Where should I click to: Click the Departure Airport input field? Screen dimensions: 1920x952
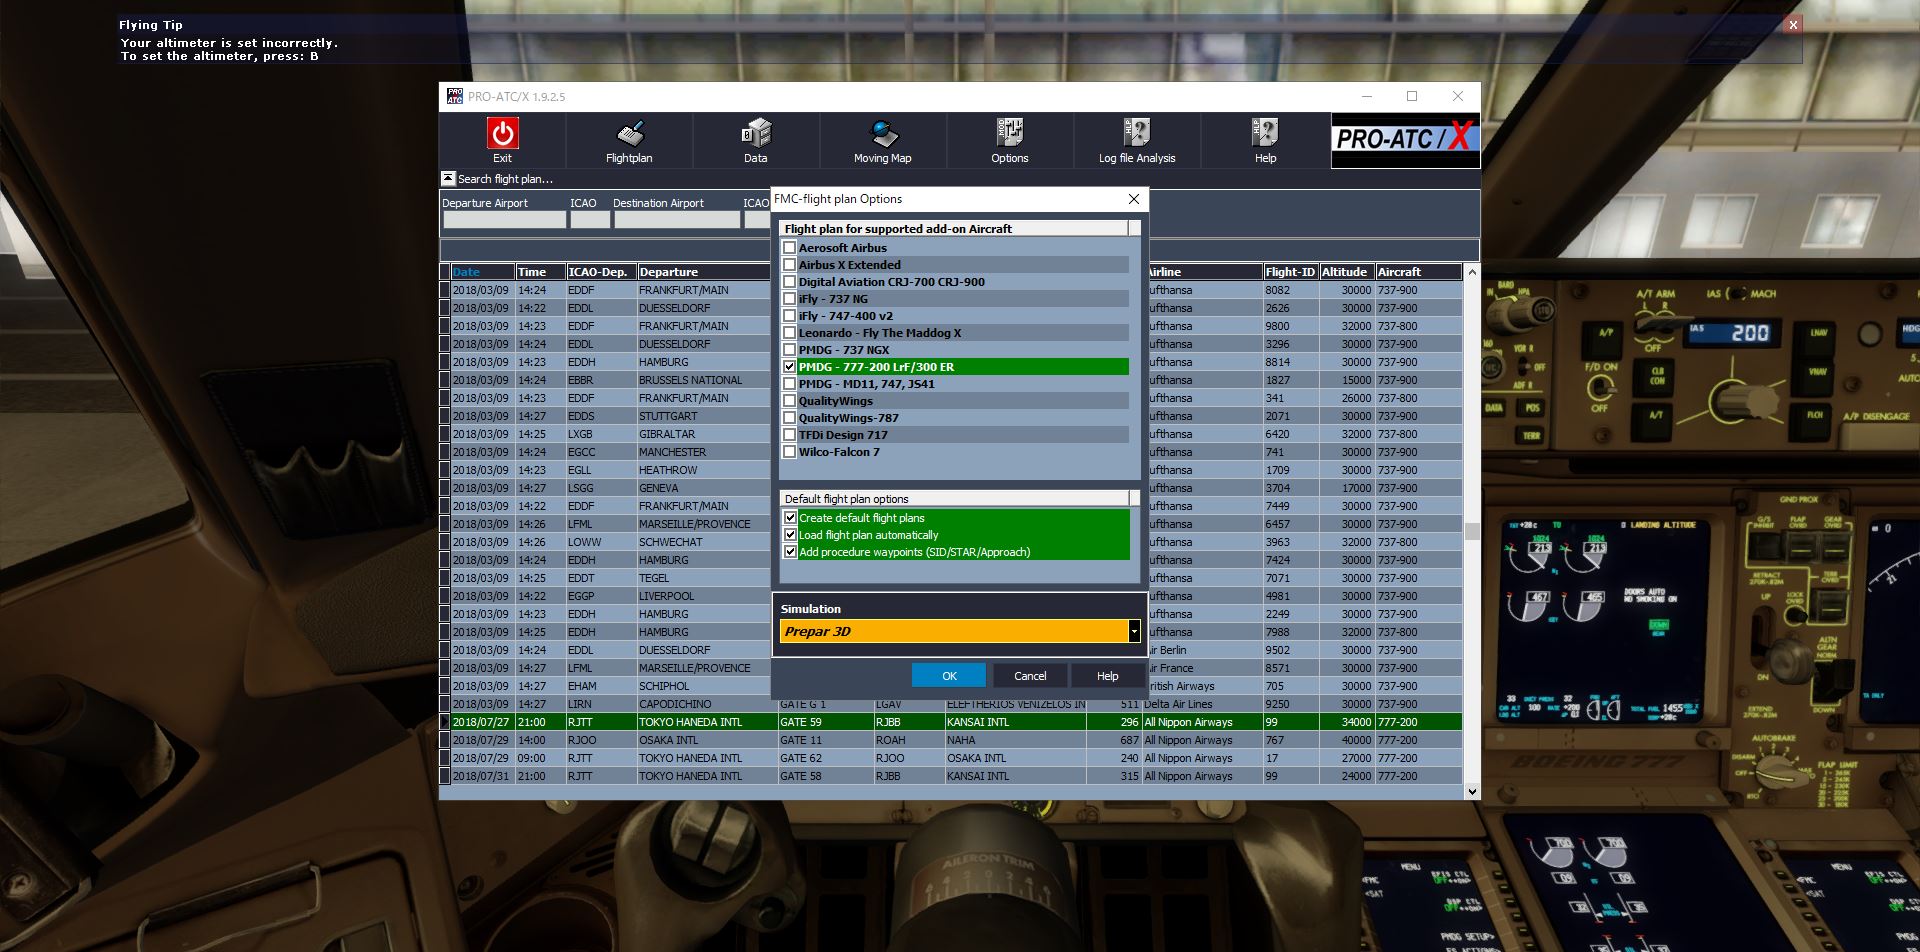coord(504,219)
